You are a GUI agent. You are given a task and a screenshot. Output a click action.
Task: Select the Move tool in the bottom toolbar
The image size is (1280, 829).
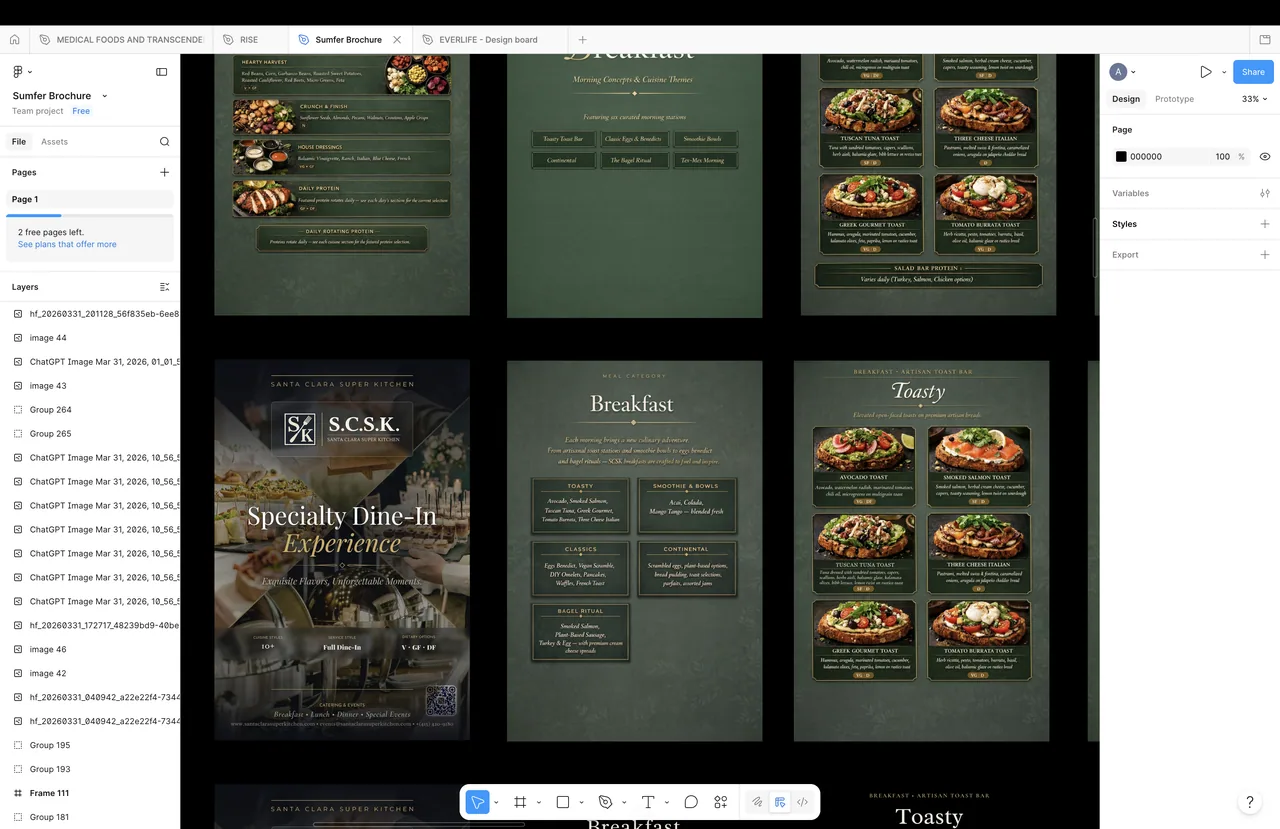point(477,802)
